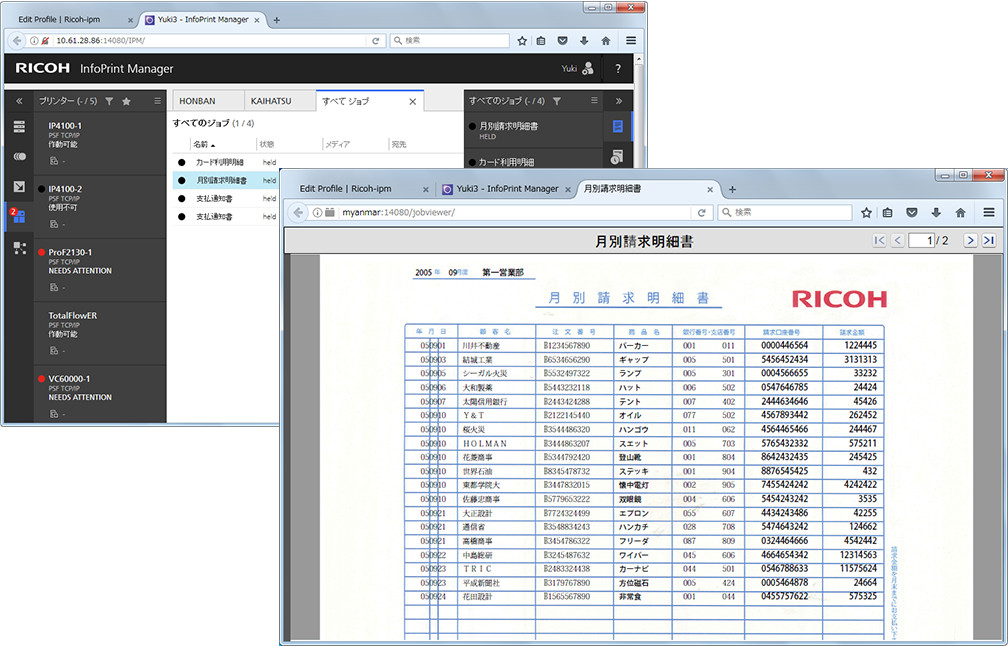Open the Yuki user account icon
The width and height of the screenshot is (1008, 646).
(x=588, y=68)
